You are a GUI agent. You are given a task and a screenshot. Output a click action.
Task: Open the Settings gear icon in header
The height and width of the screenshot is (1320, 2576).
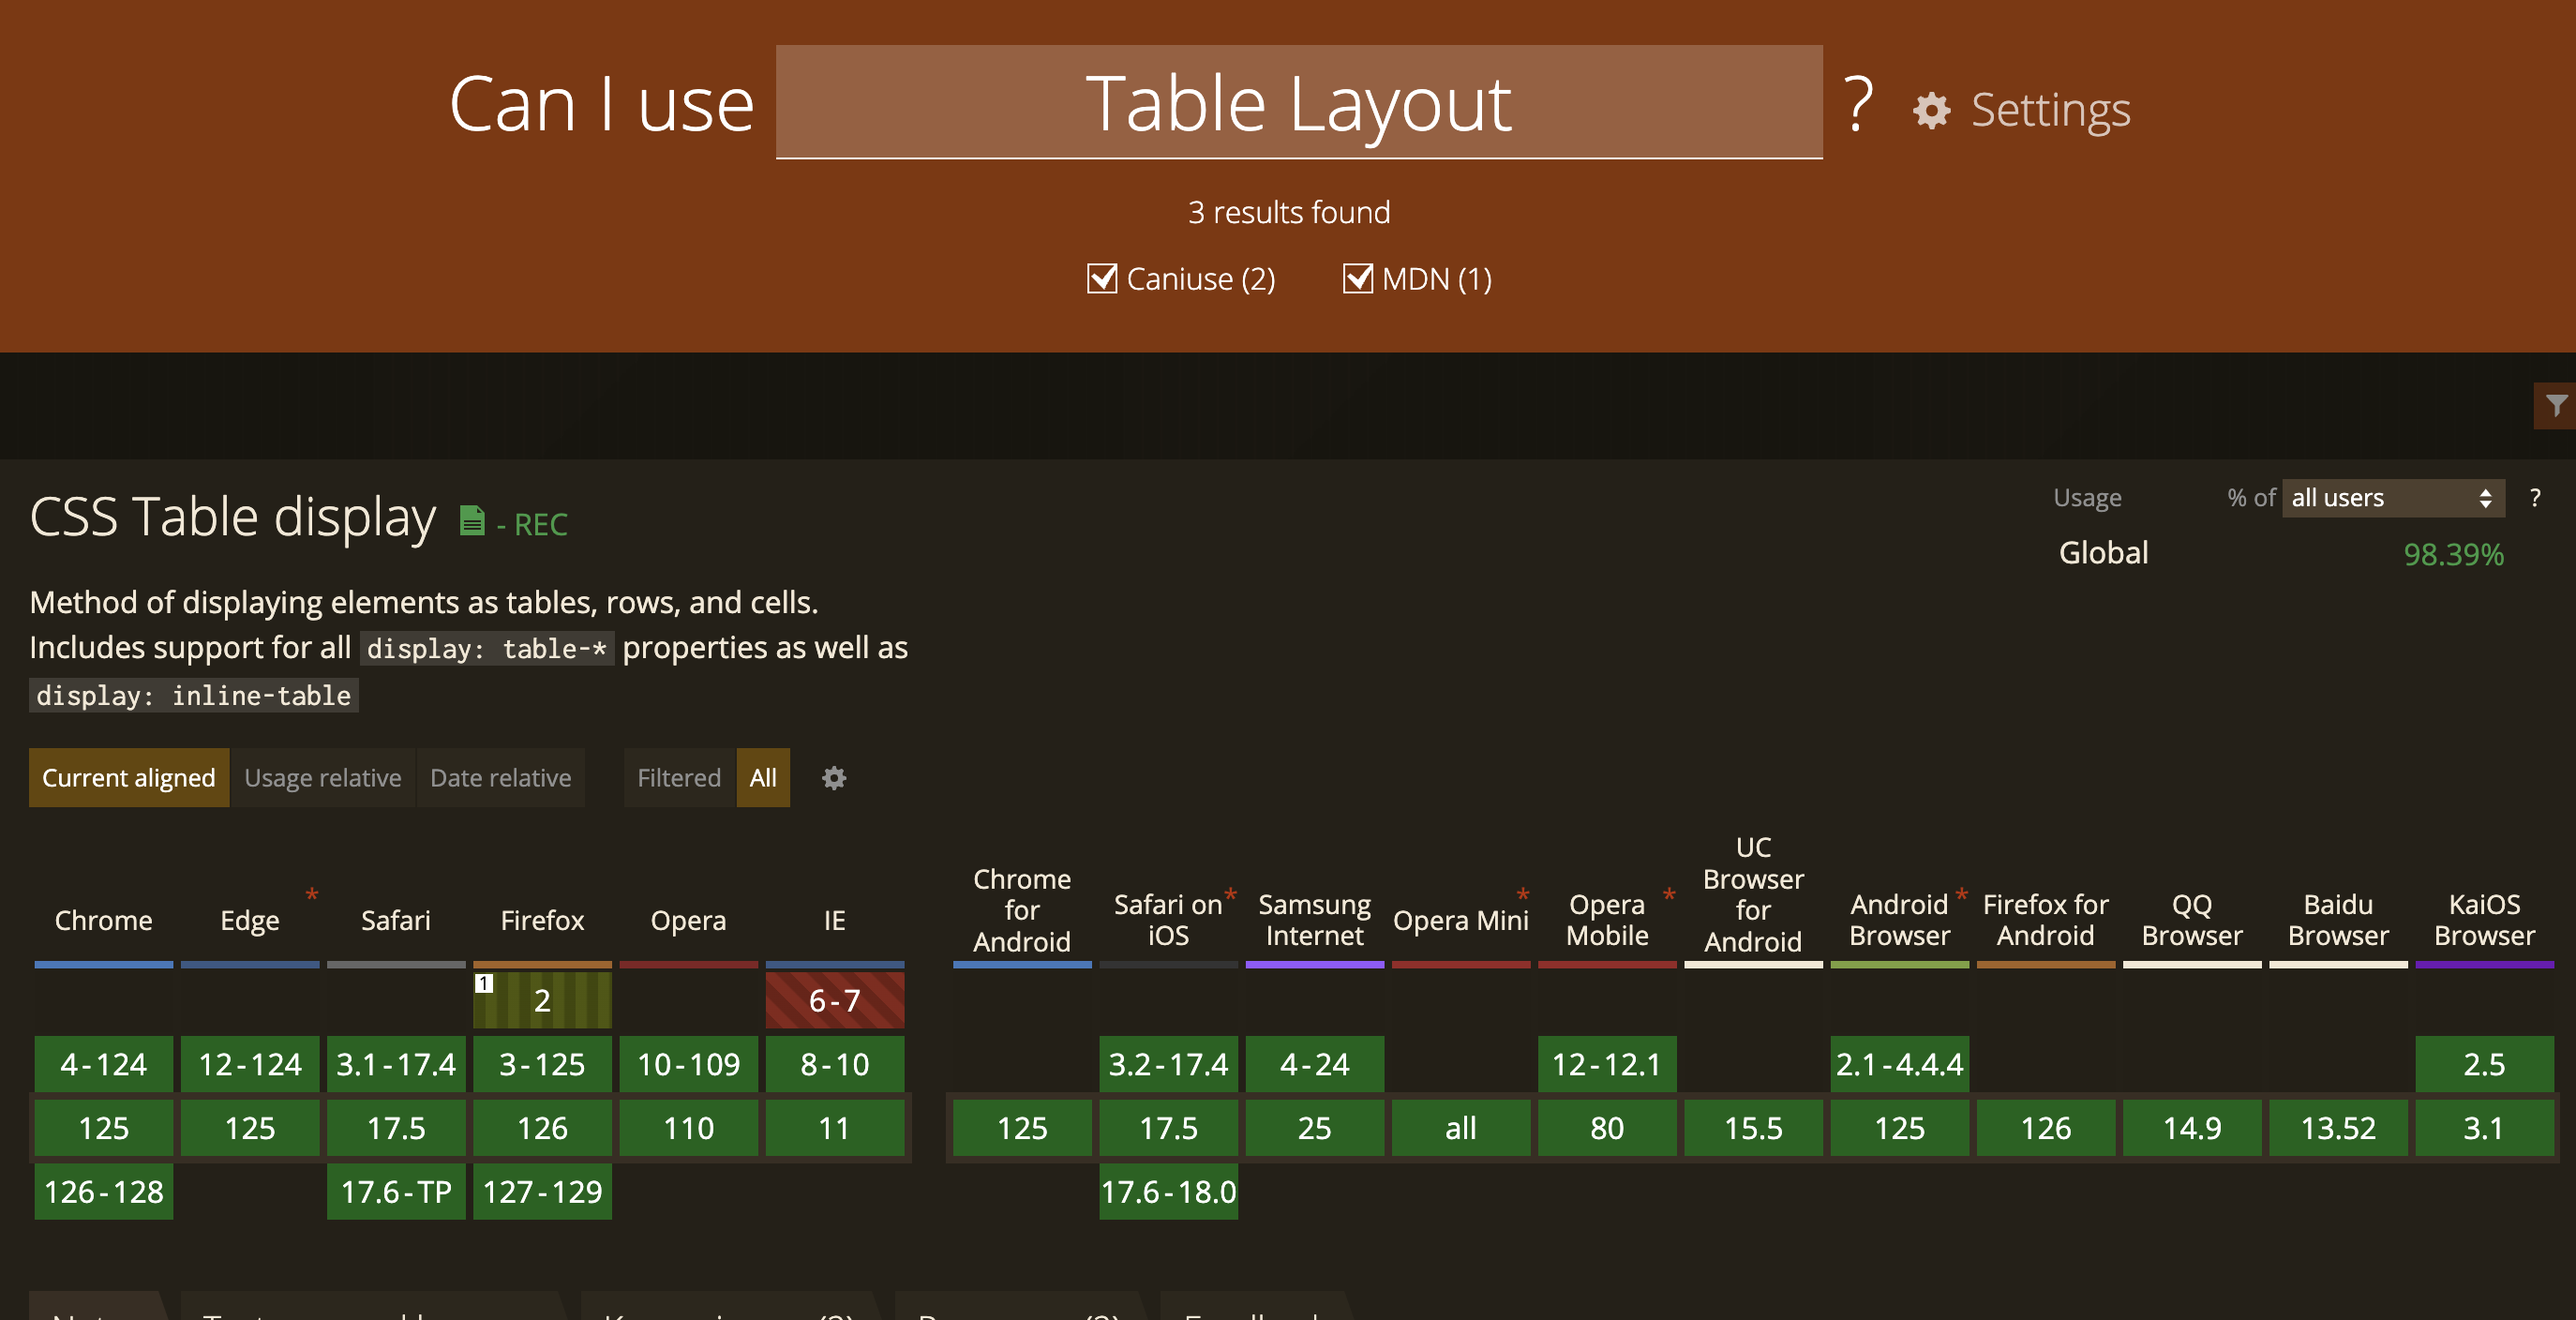click(1931, 110)
